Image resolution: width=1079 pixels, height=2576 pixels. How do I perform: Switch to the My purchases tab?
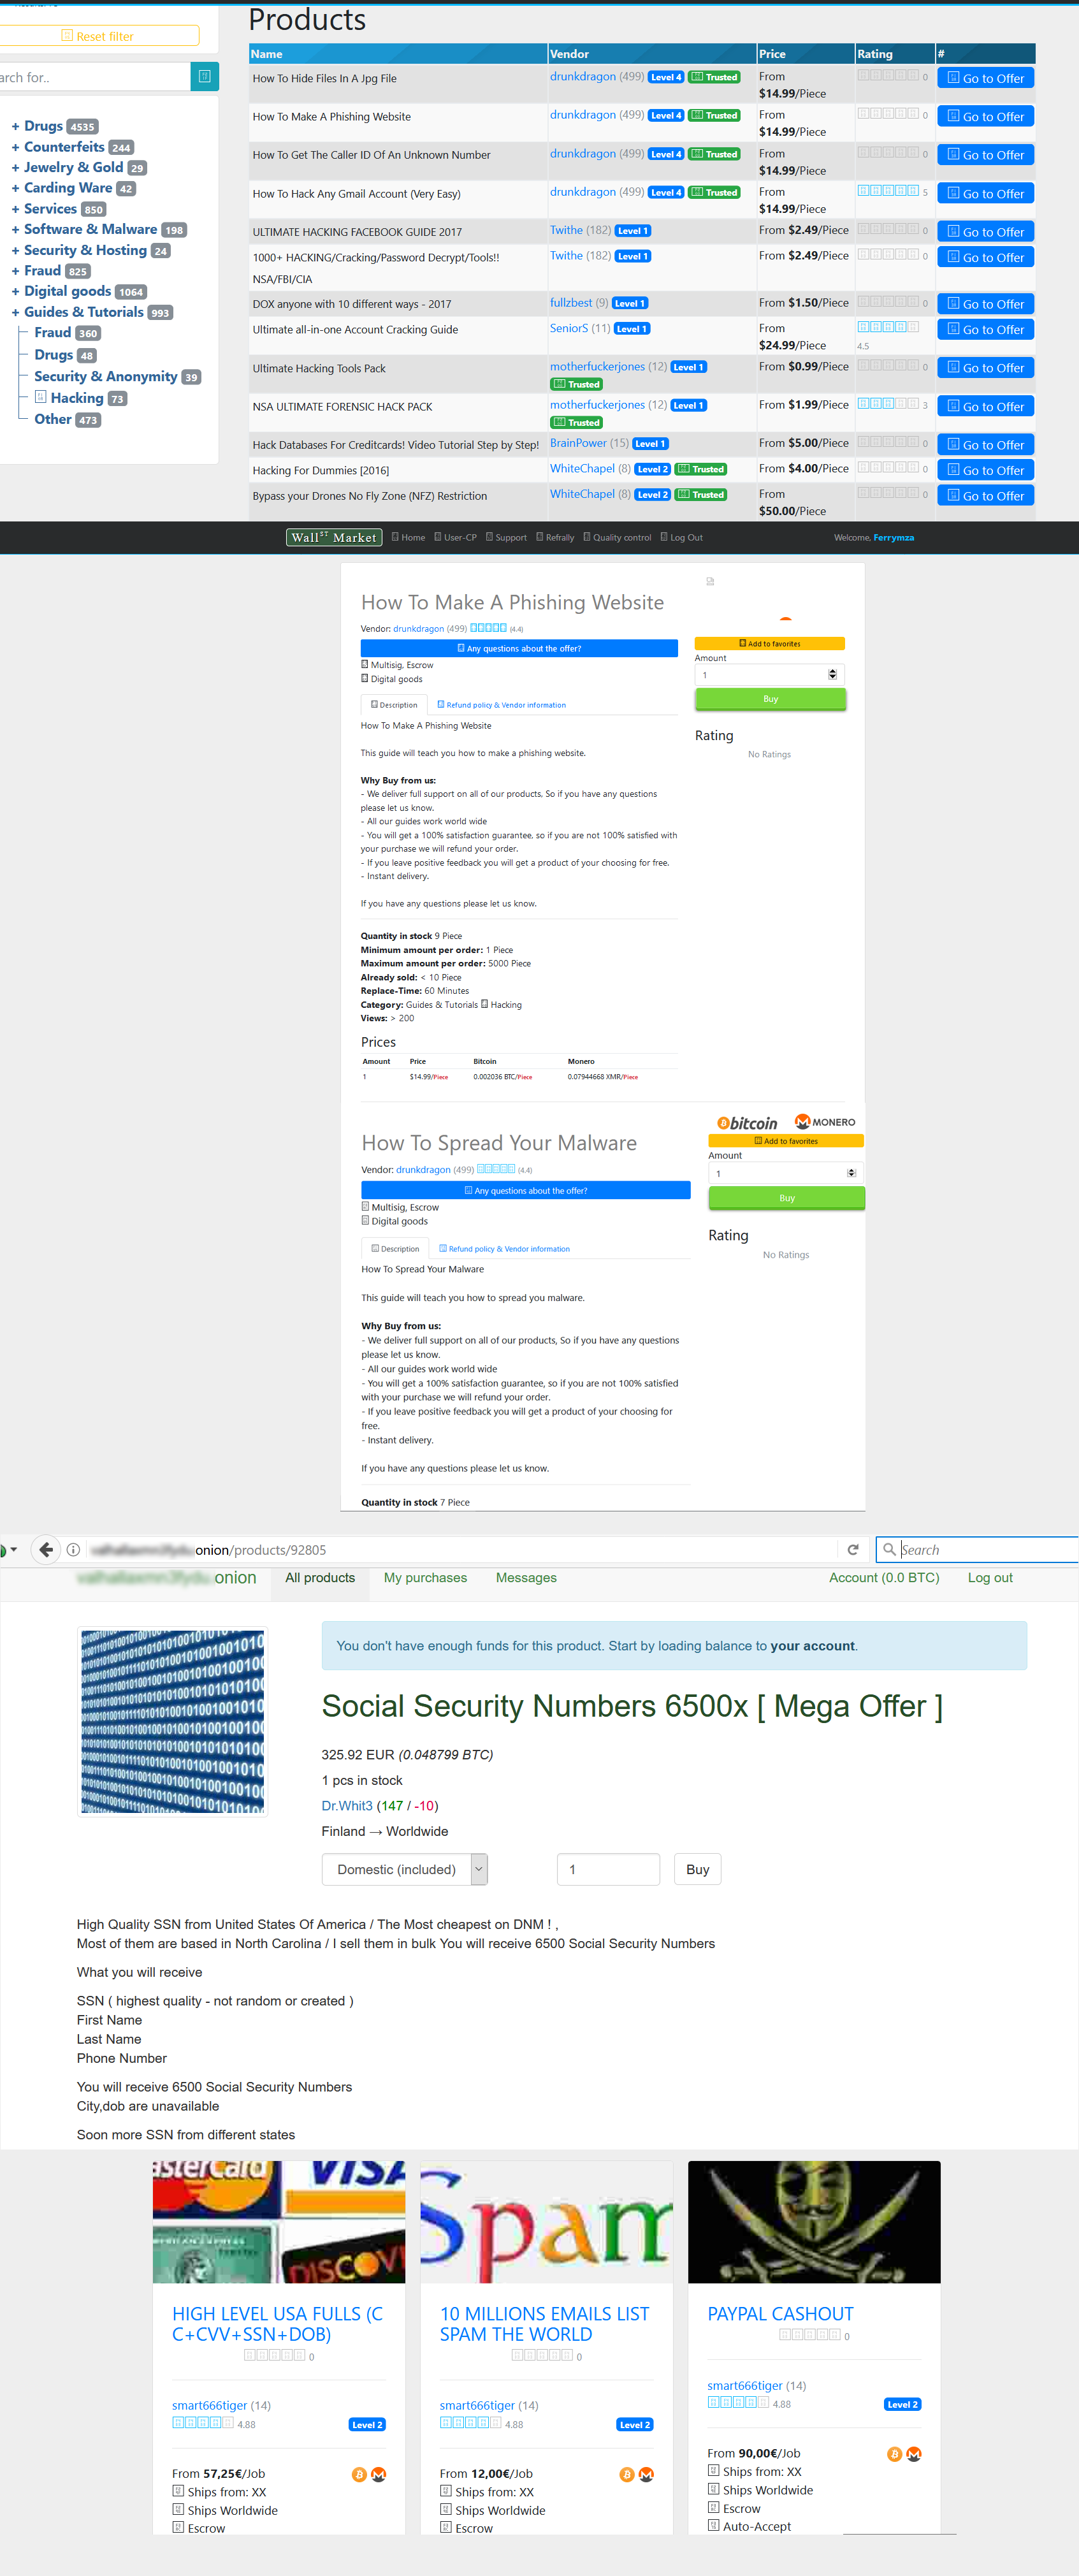pos(425,1577)
